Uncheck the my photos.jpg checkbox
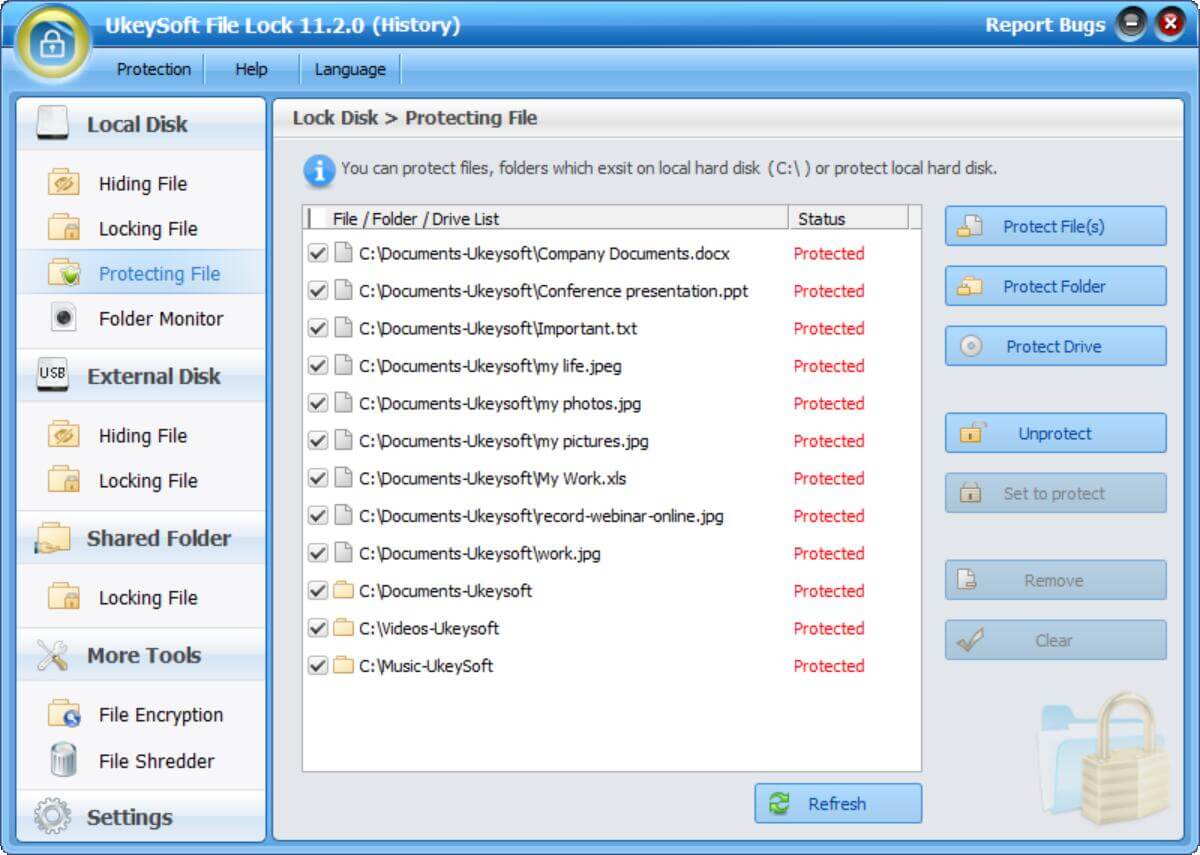The height and width of the screenshot is (855, 1200). [318, 404]
